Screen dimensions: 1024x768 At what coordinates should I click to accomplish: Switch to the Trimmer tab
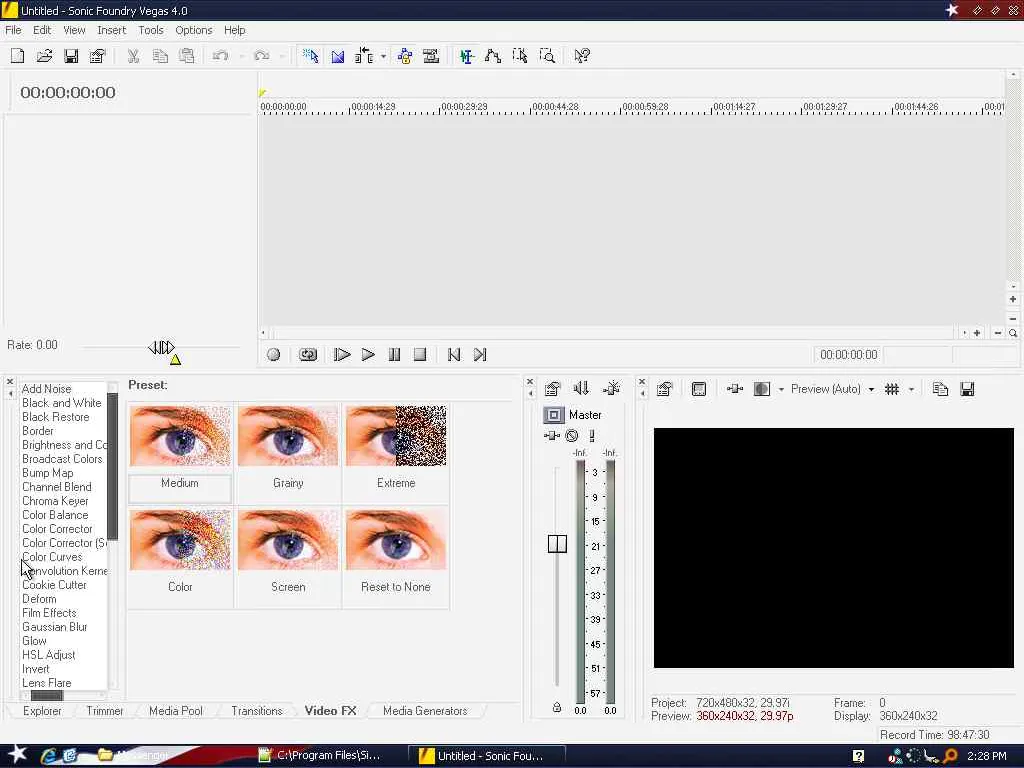click(104, 711)
